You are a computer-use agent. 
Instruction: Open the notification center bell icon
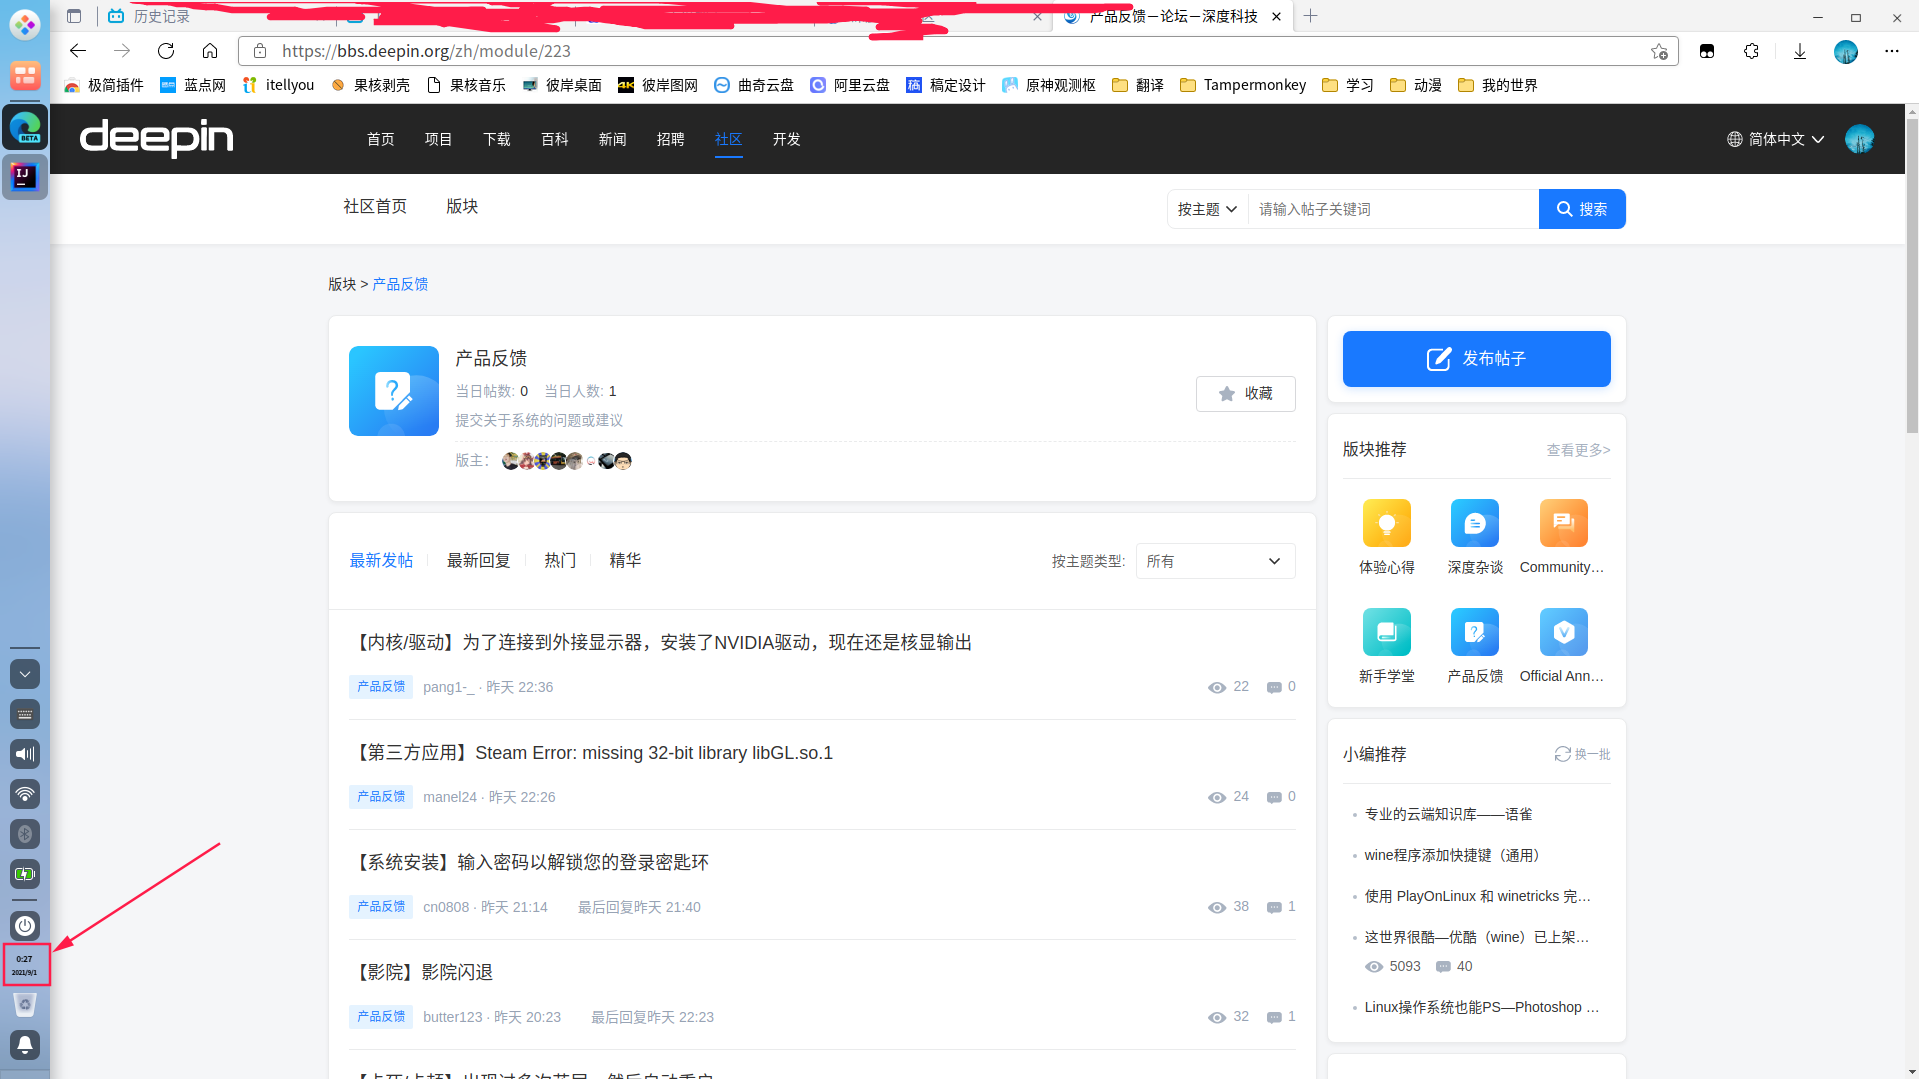pos(25,1045)
